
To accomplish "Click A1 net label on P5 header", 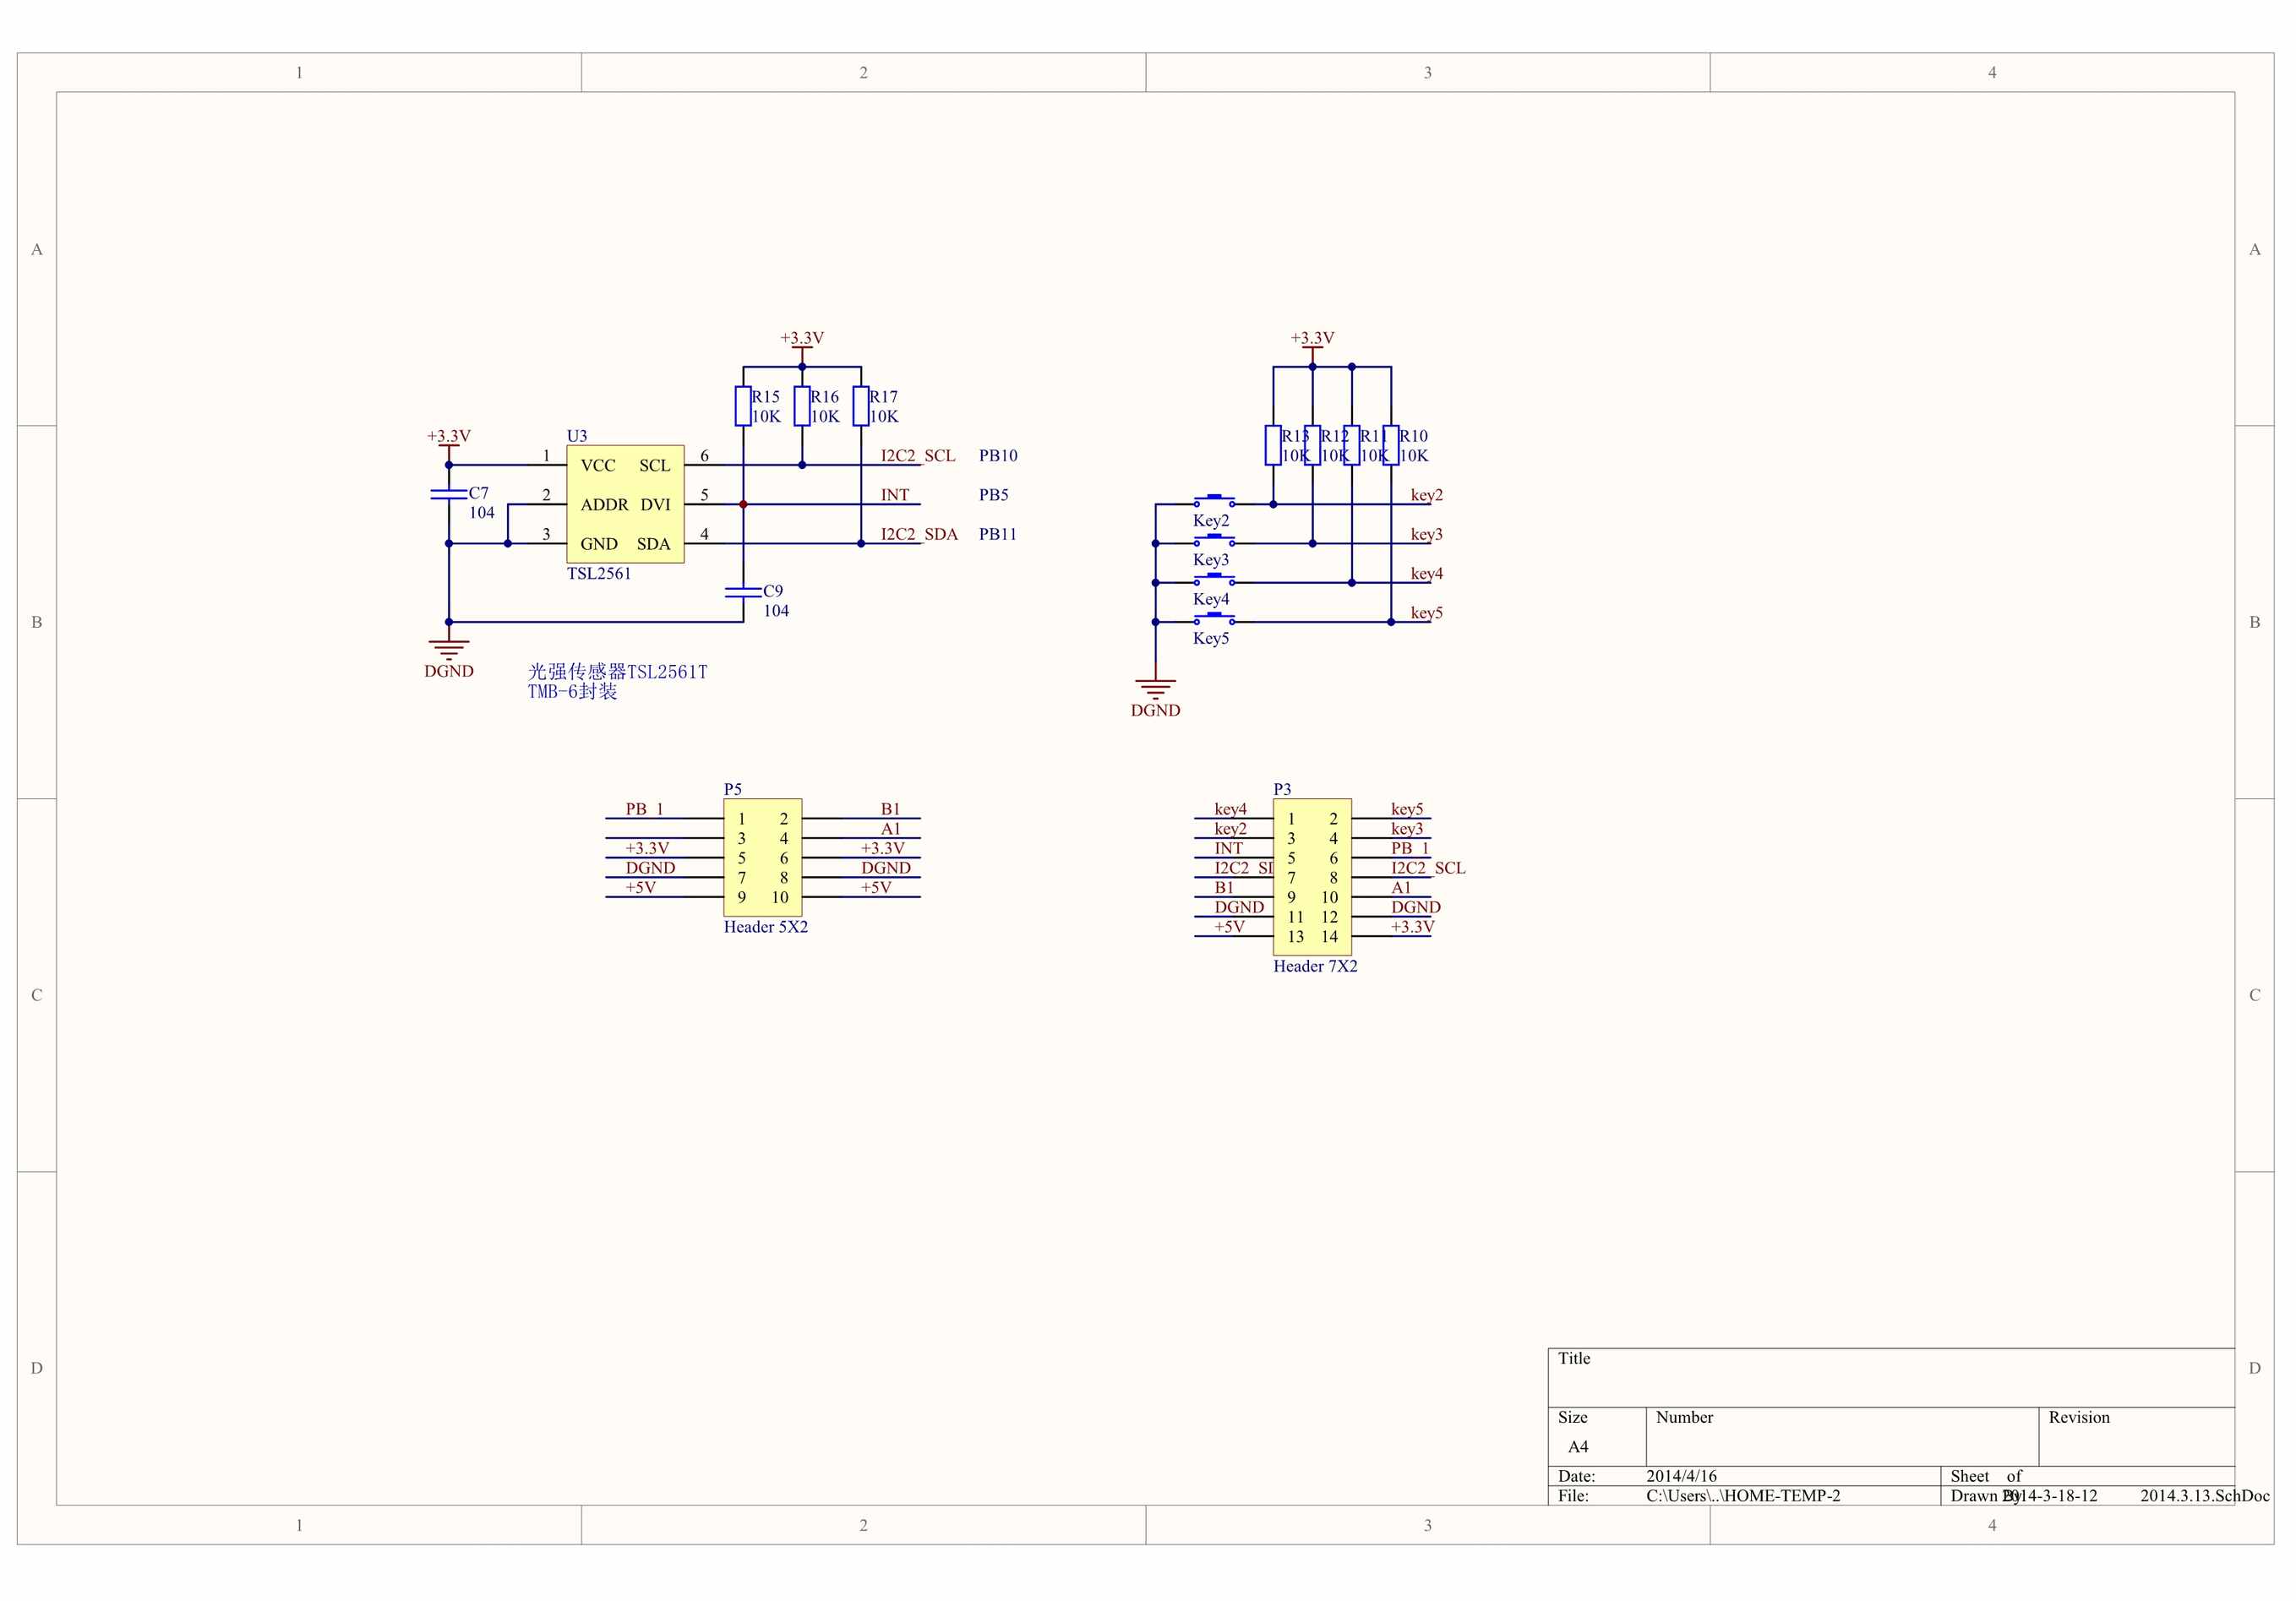I will 890,829.
